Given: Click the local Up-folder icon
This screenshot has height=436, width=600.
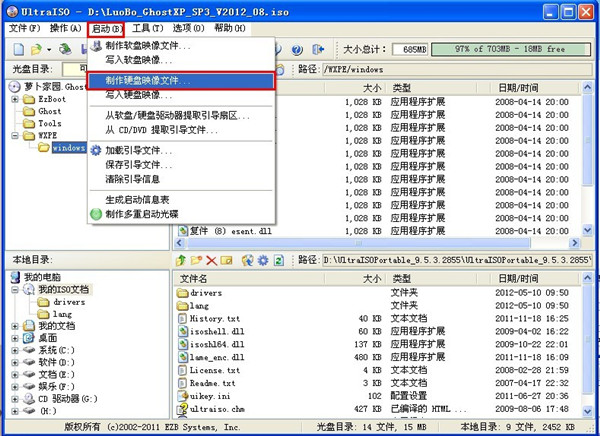Looking at the screenshot, I should [x=181, y=260].
